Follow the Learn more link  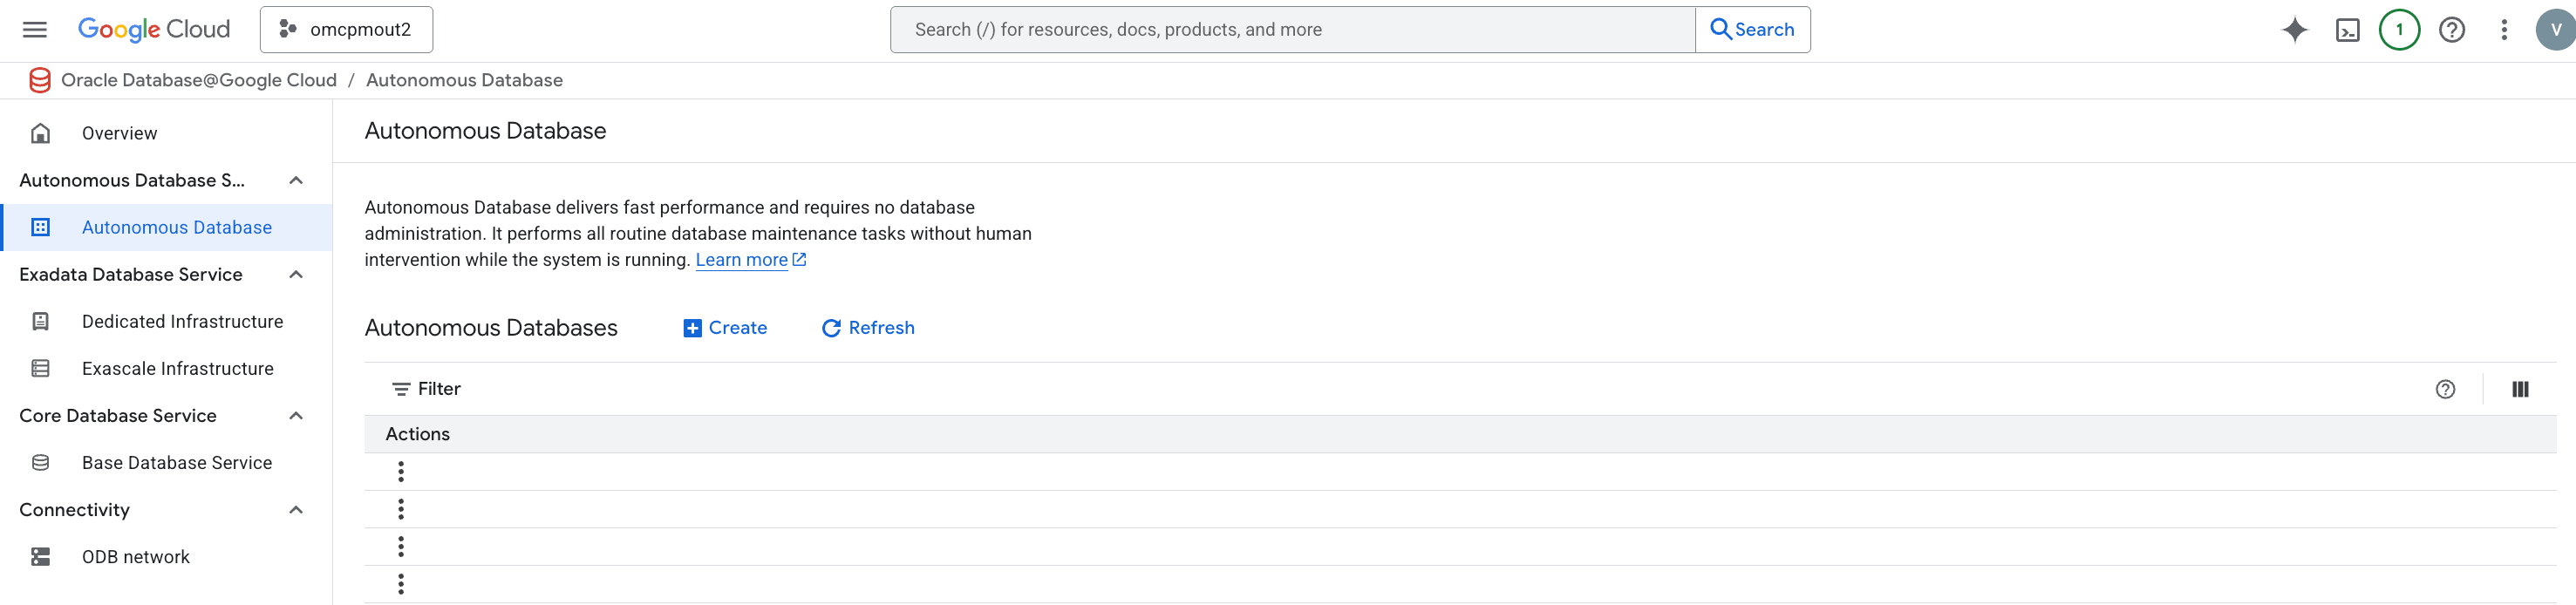tap(751, 260)
